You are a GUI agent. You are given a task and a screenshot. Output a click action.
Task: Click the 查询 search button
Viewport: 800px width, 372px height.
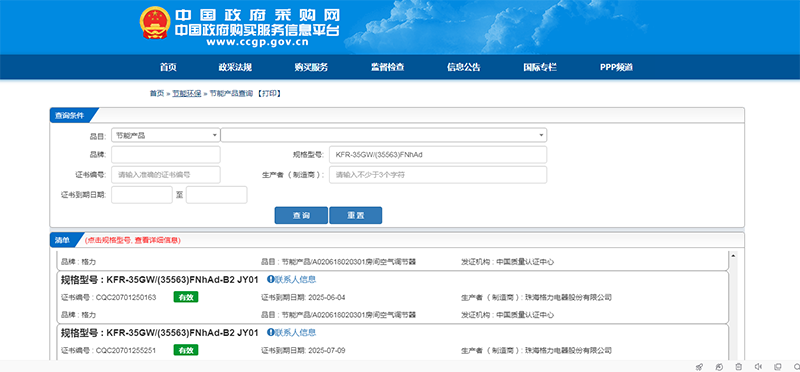tap(301, 215)
